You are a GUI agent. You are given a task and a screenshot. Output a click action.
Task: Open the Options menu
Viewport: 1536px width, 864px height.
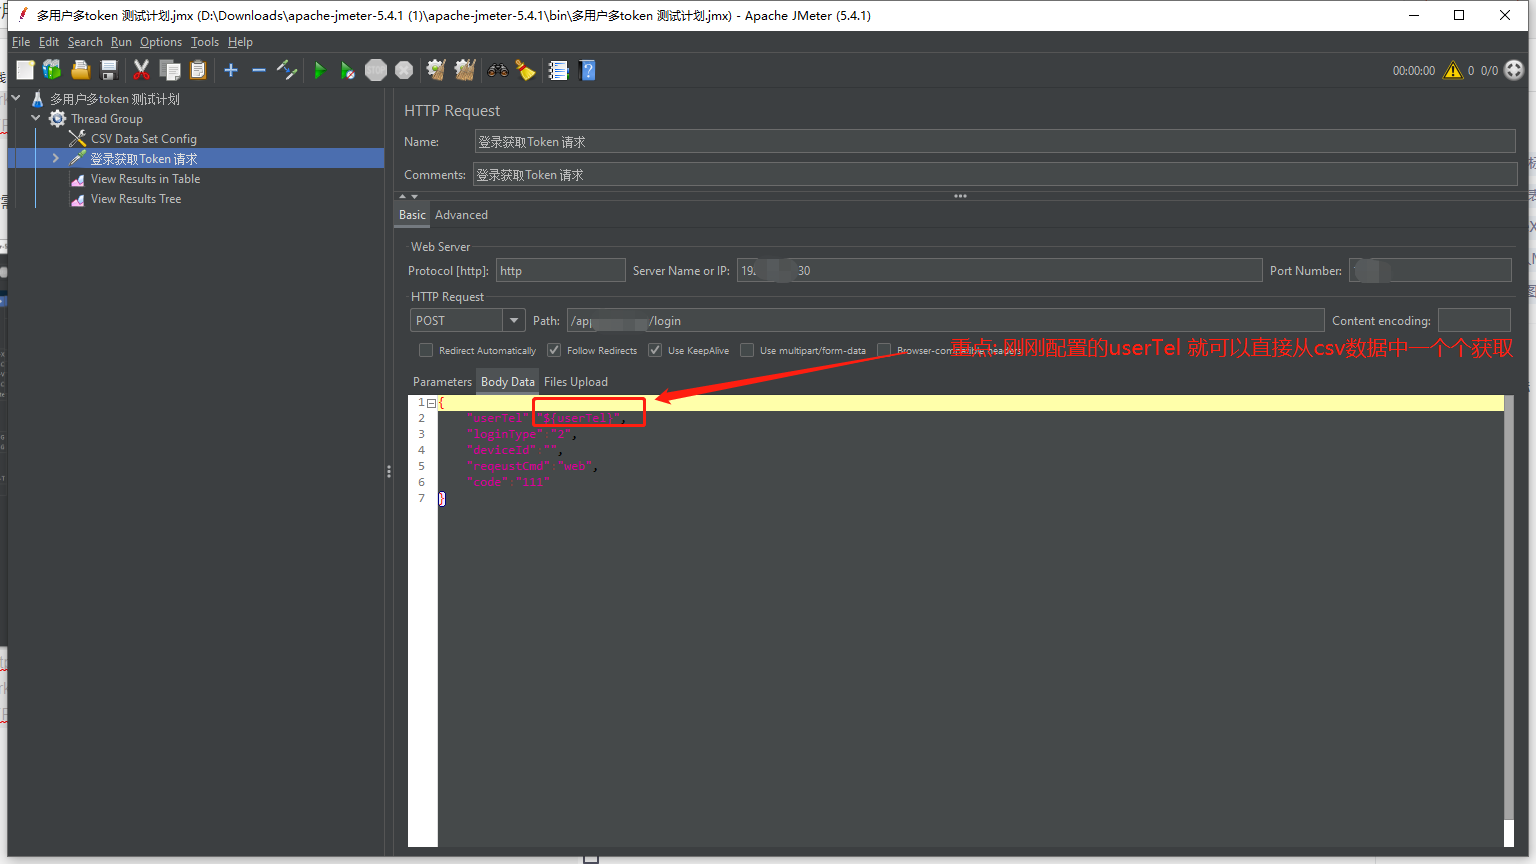(161, 42)
